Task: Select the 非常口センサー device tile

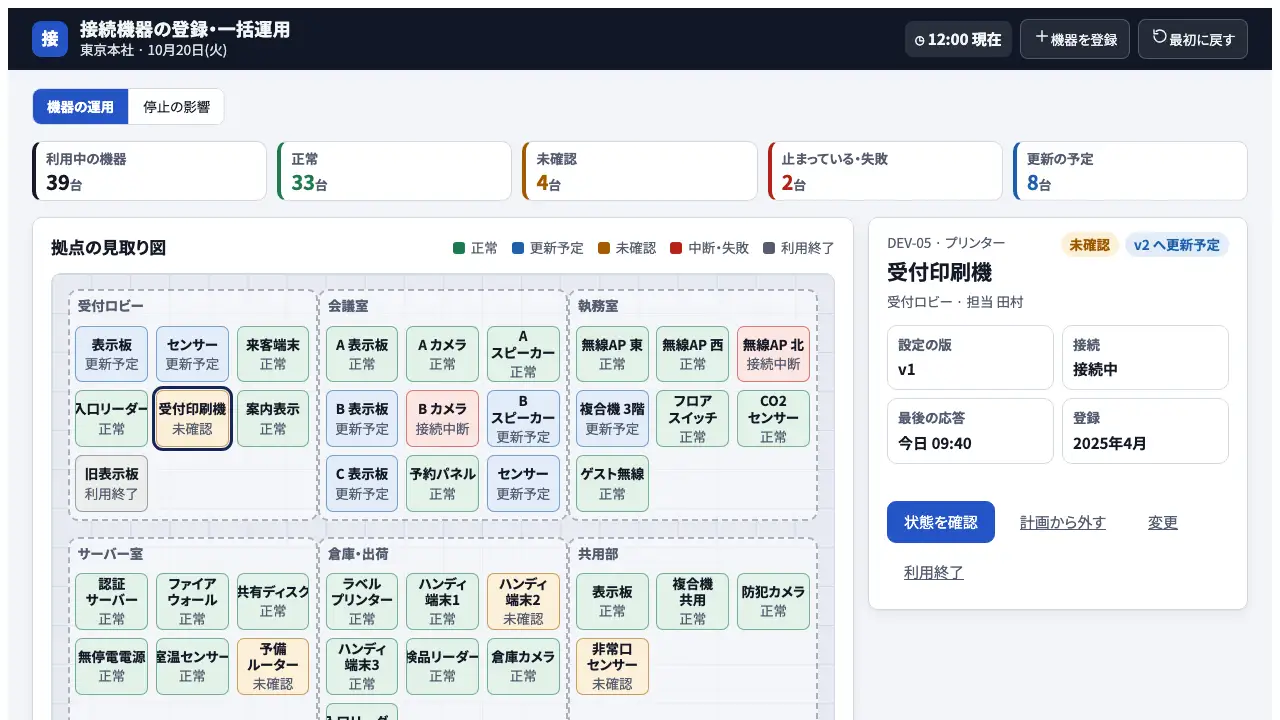Action: click(612, 667)
